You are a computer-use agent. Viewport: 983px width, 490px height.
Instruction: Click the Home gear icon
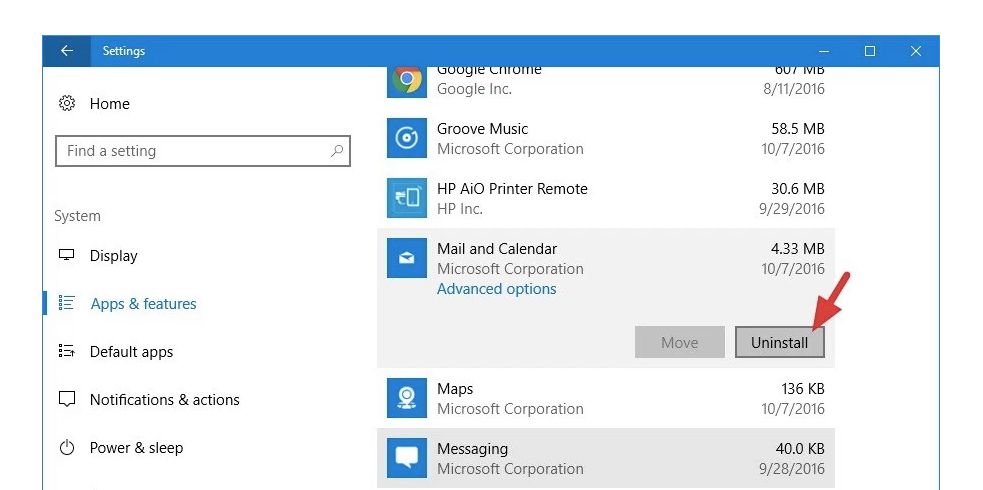point(67,104)
